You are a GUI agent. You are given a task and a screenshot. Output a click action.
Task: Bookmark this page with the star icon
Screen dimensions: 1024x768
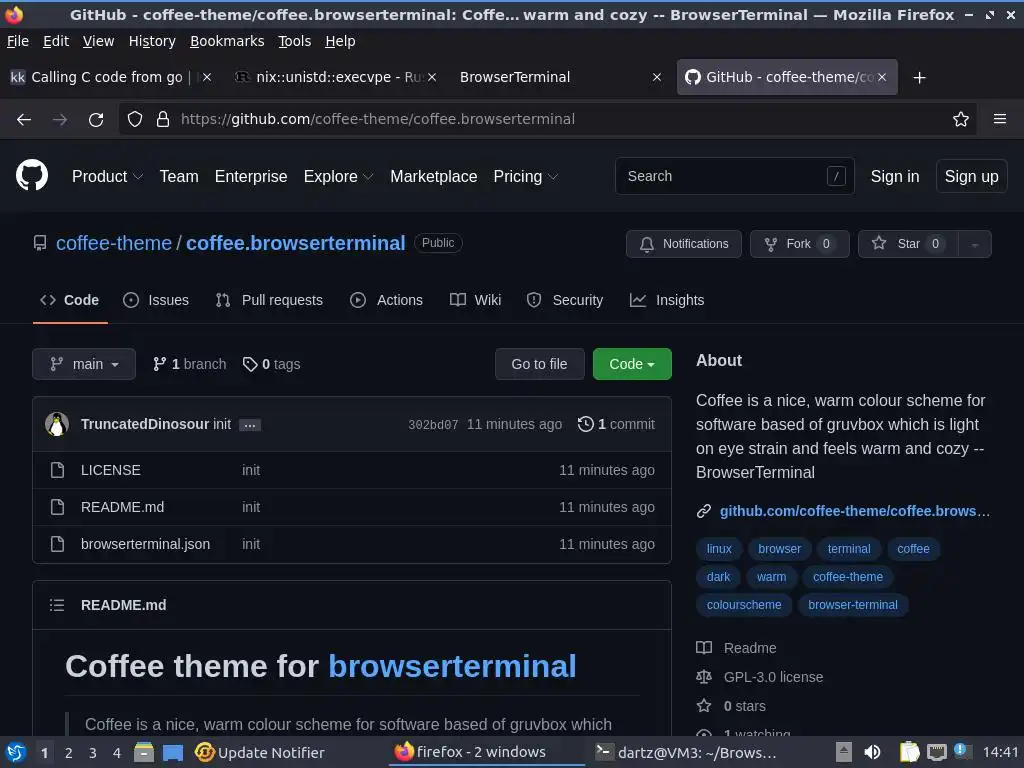coord(961,120)
